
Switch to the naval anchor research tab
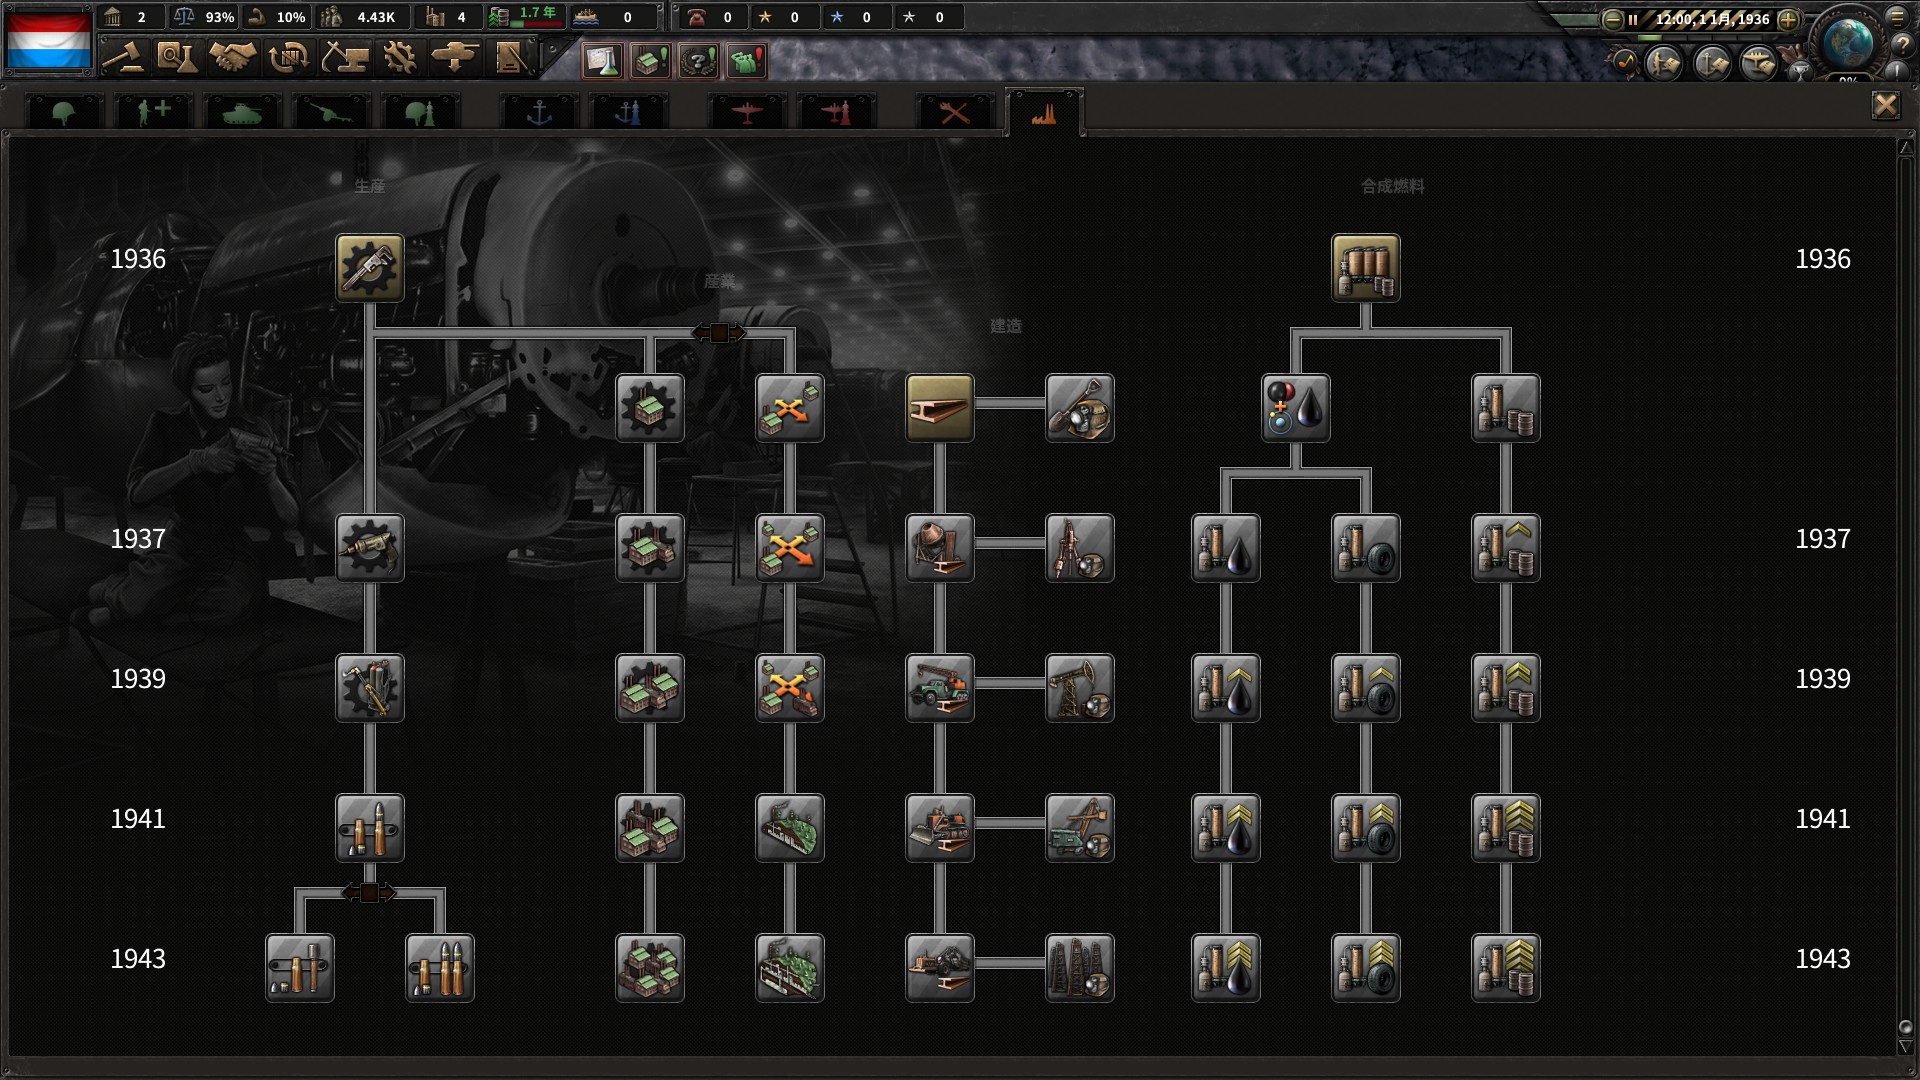click(x=538, y=112)
